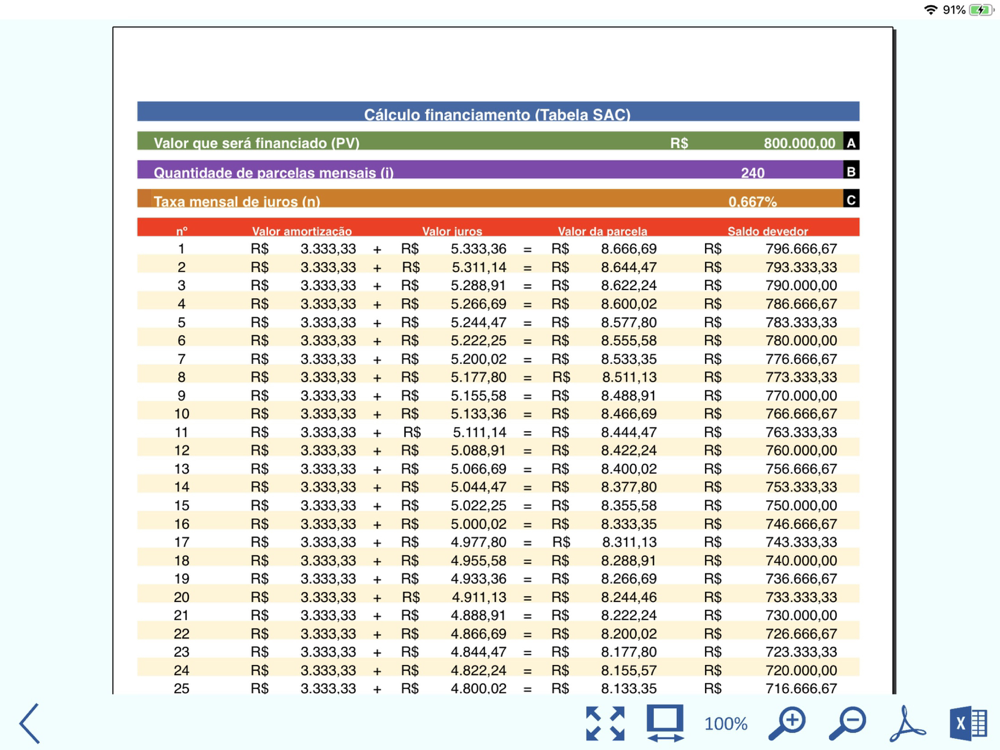
Task: Select juros value 4.933,36
Action: (x=478, y=578)
